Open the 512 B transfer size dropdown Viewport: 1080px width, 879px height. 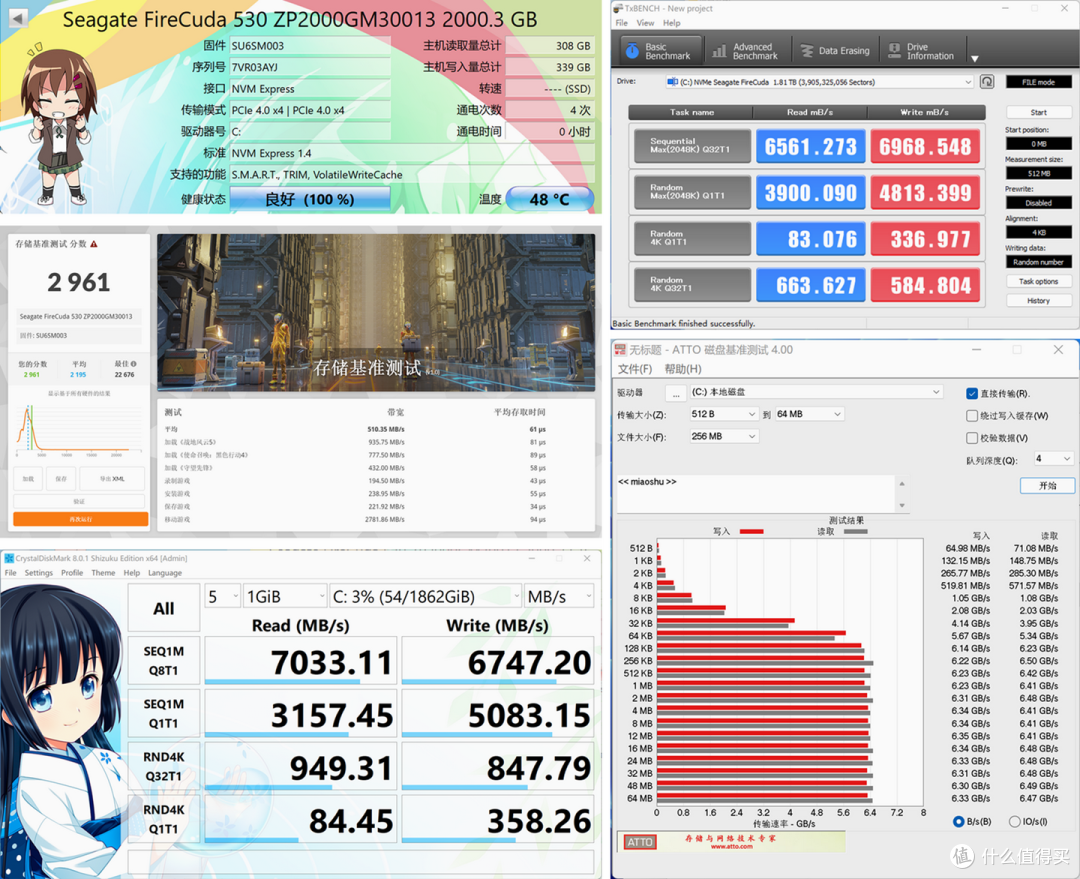point(723,415)
